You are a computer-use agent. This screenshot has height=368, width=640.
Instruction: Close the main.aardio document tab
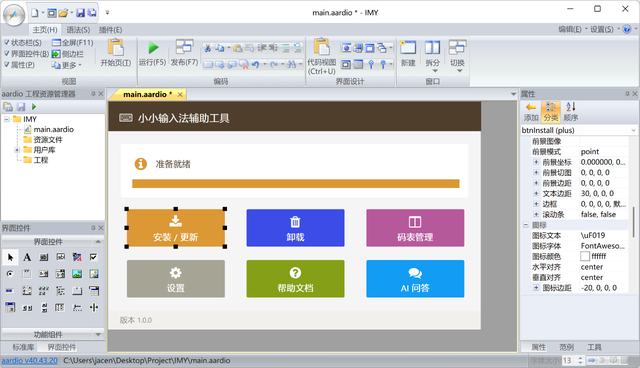(x=180, y=95)
